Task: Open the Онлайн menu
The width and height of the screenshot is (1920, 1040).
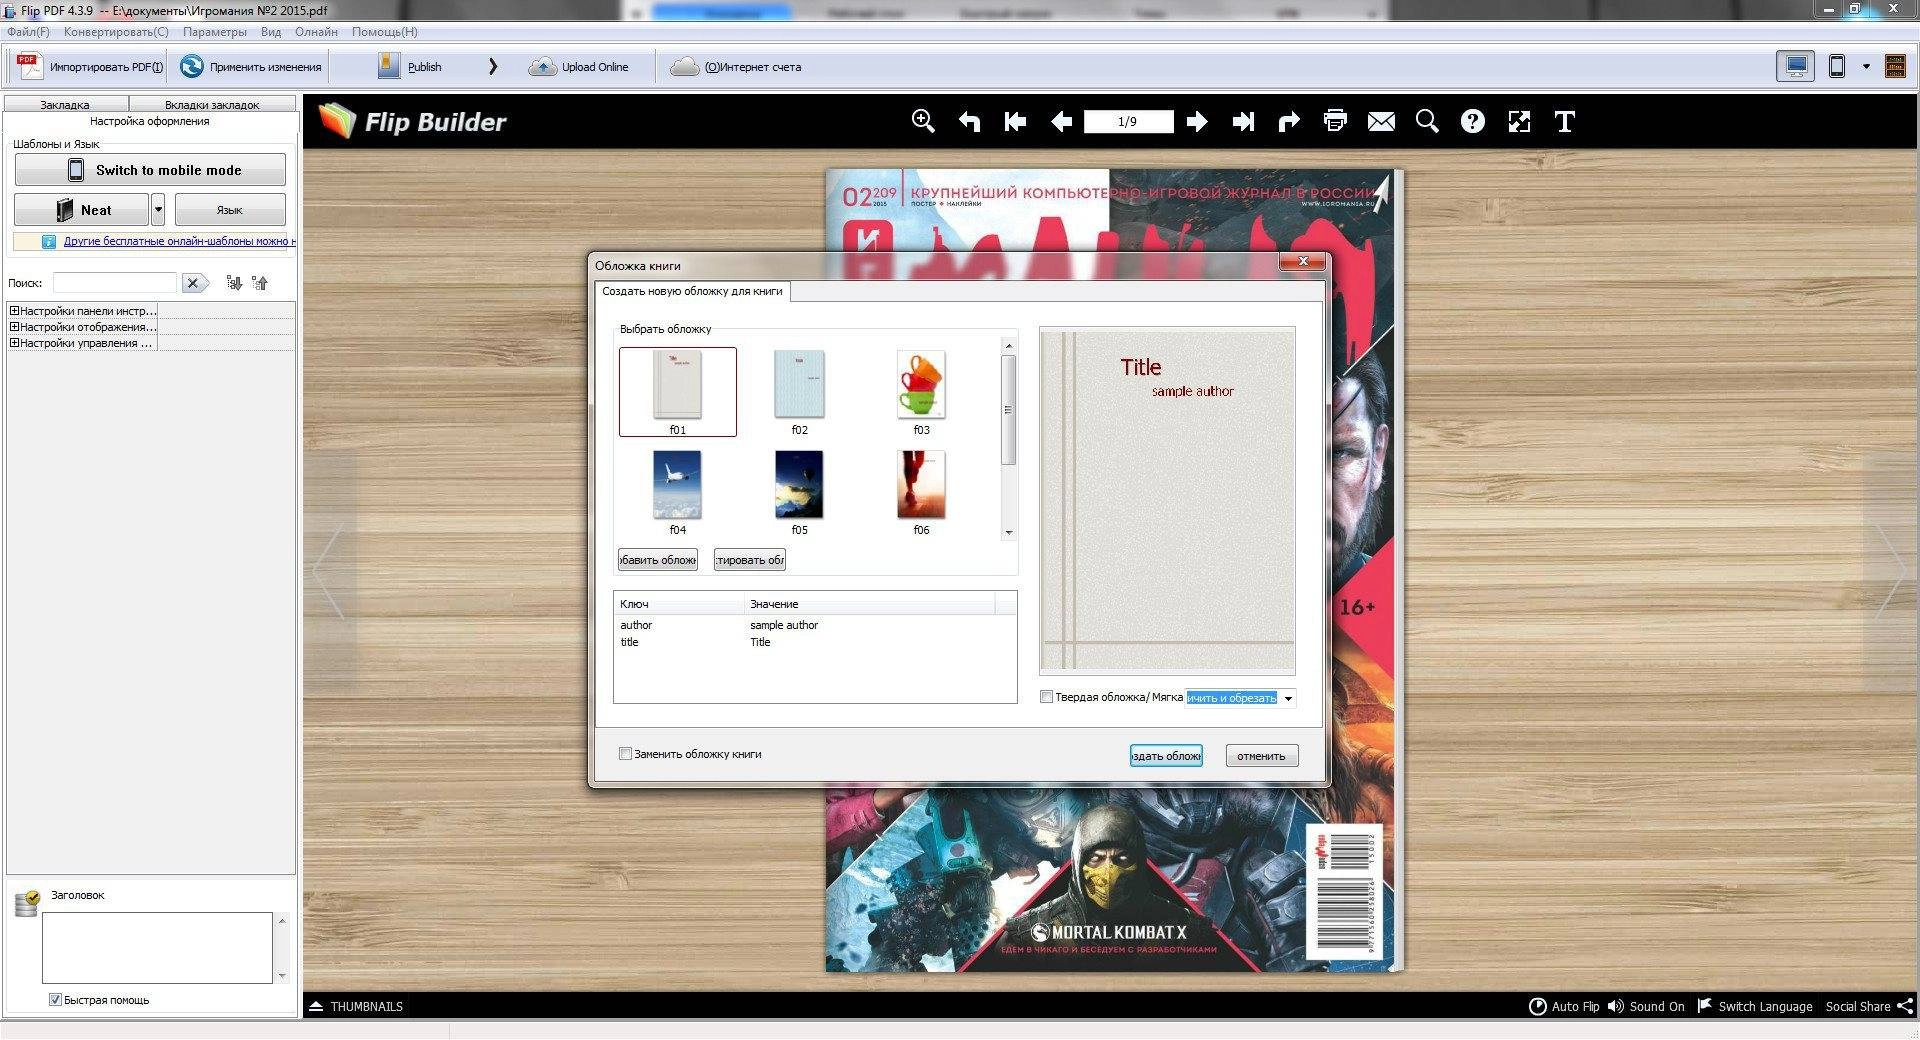Action: click(316, 32)
